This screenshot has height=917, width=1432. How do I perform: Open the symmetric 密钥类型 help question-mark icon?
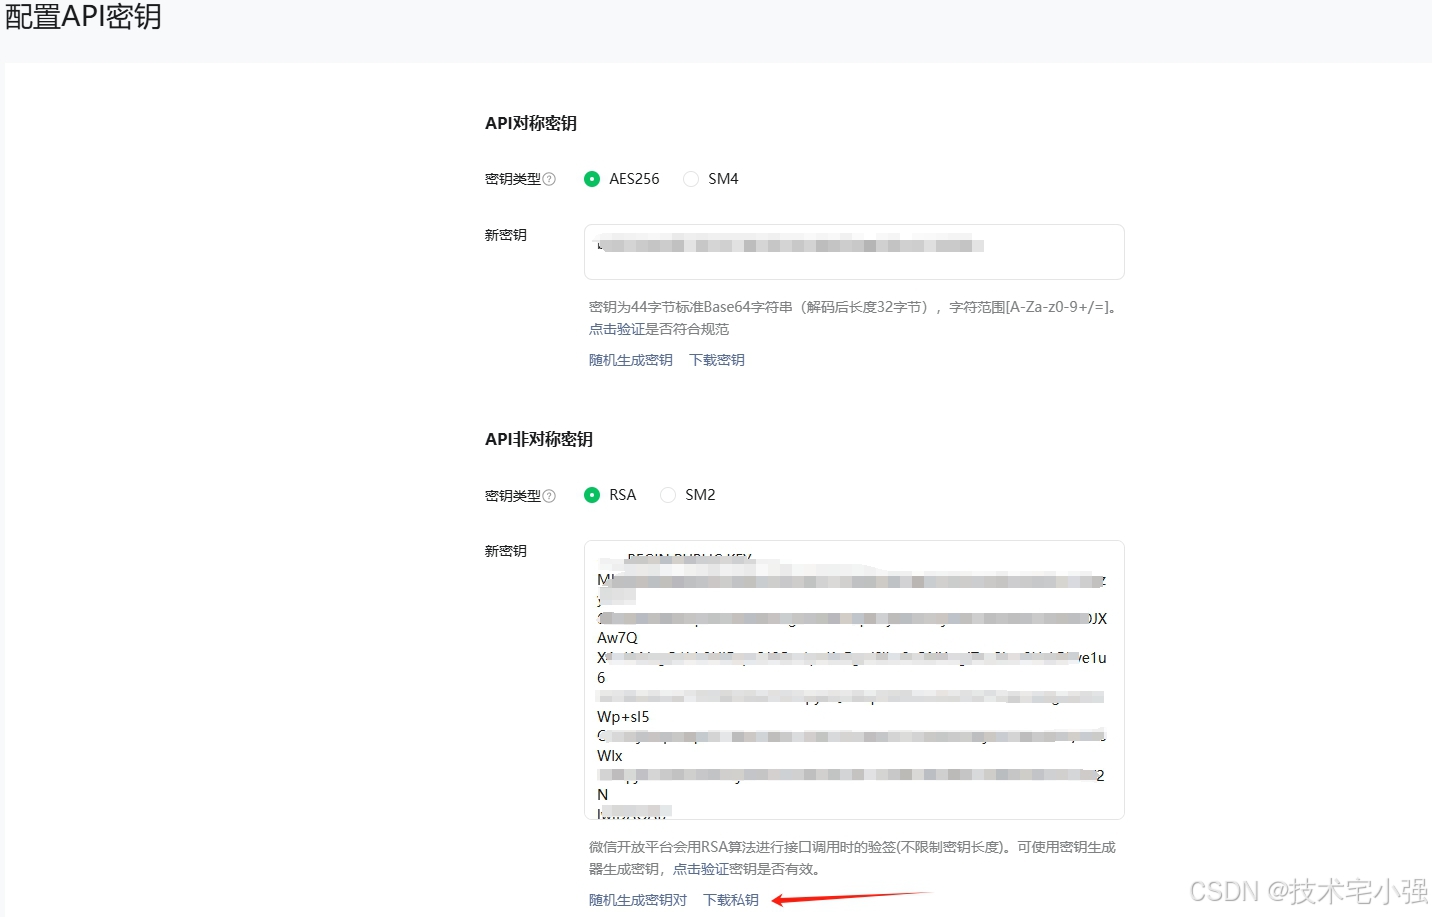[x=550, y=178]
